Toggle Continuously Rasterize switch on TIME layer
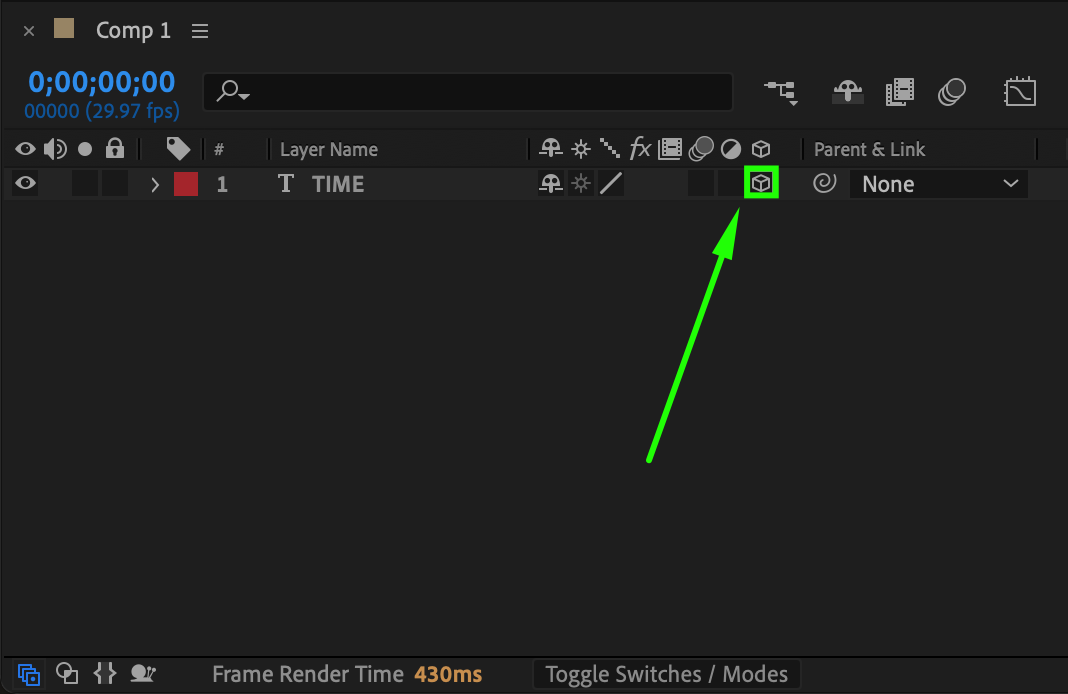The height and width of the screenshot is (694, 1068). 581,183
